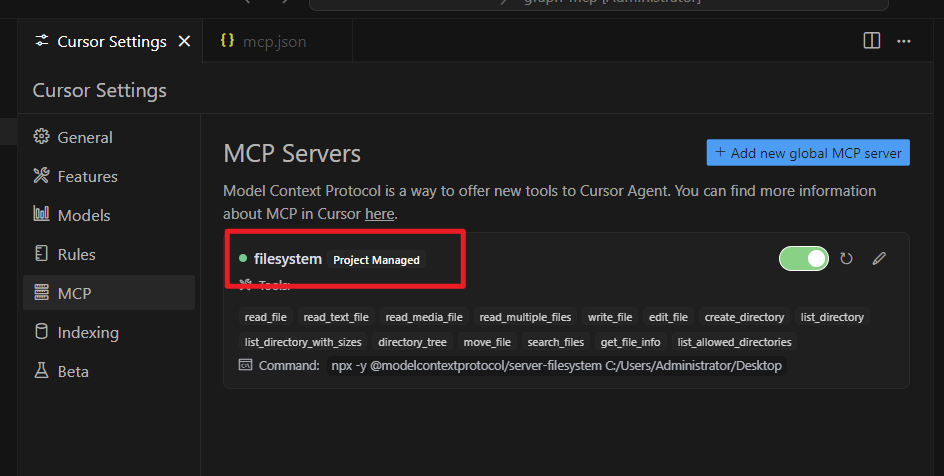Click the General gear icon
Viewport: 944px width, 476px height.
(x=41, y=137)
